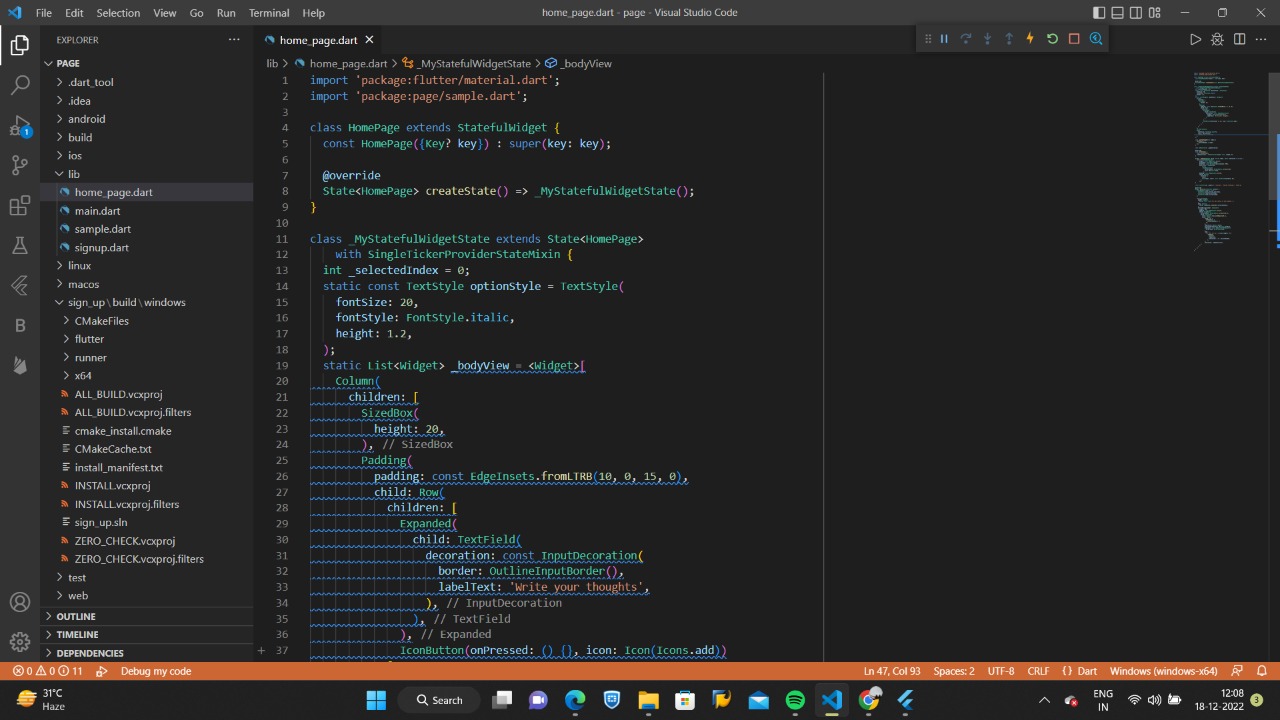Open main.dart in the explorer
Screen dimensions: 1280x720
pyautogui.click(x=97, y=211)
